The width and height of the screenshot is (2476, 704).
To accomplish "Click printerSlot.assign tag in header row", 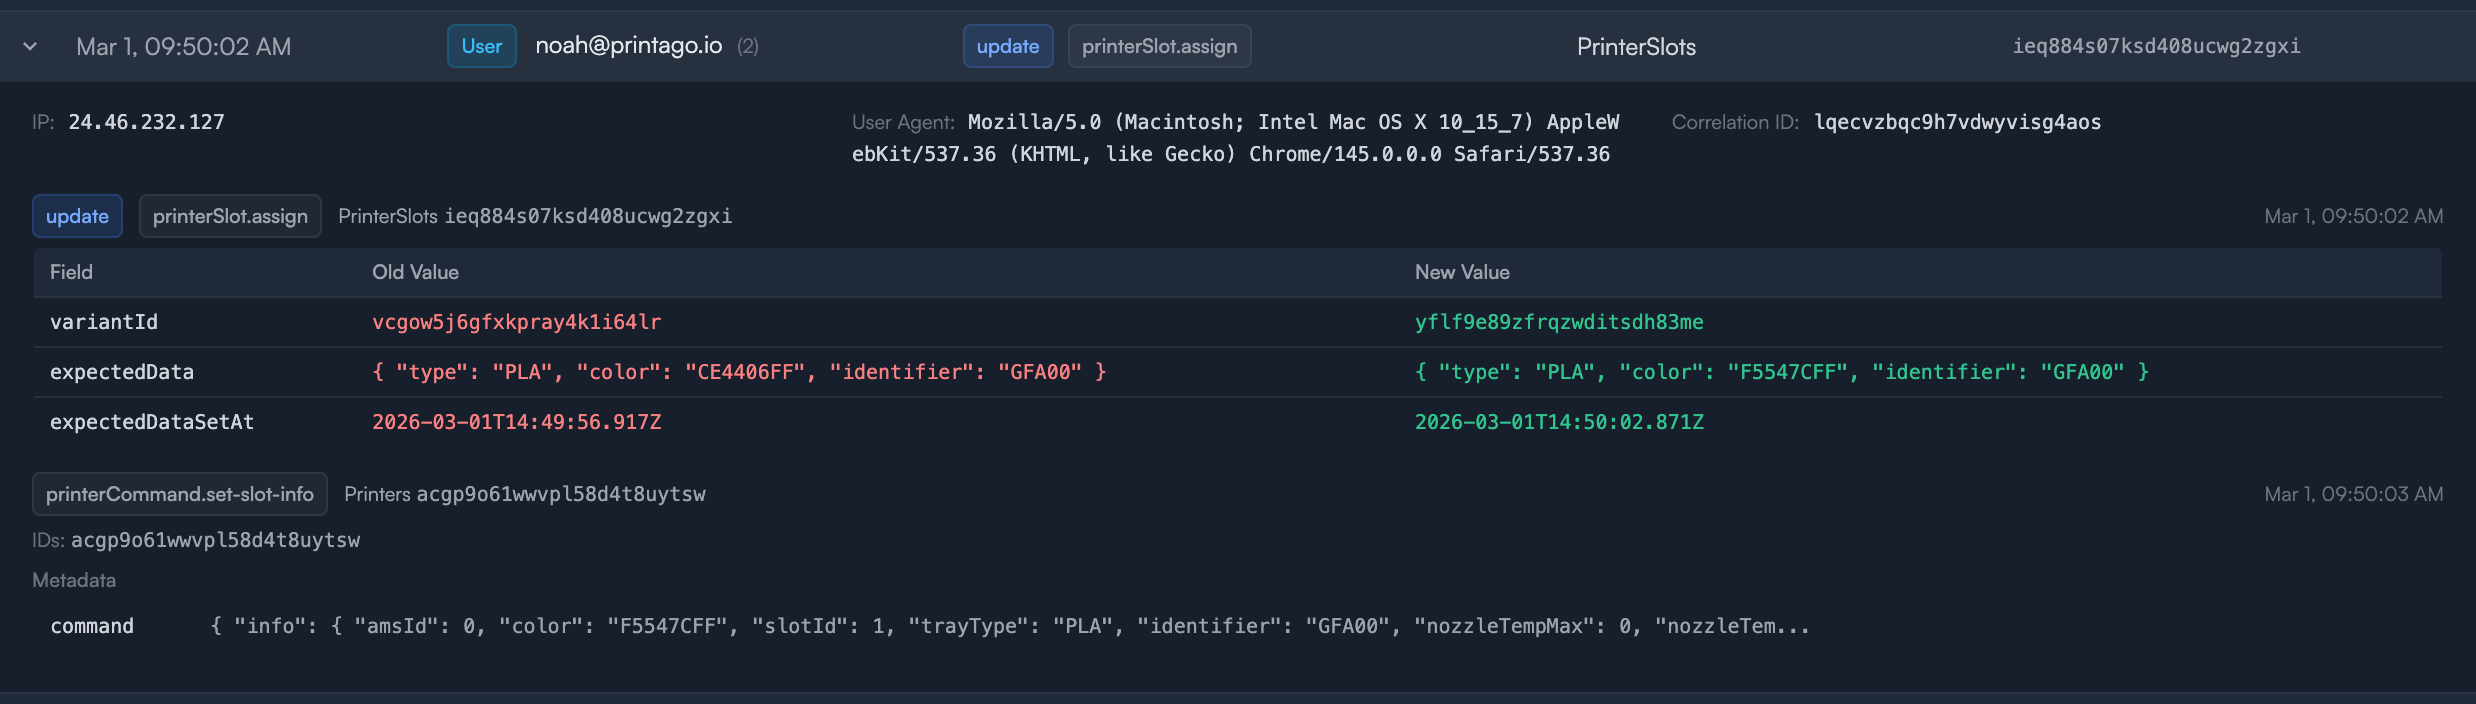I will pos(1160,46).
